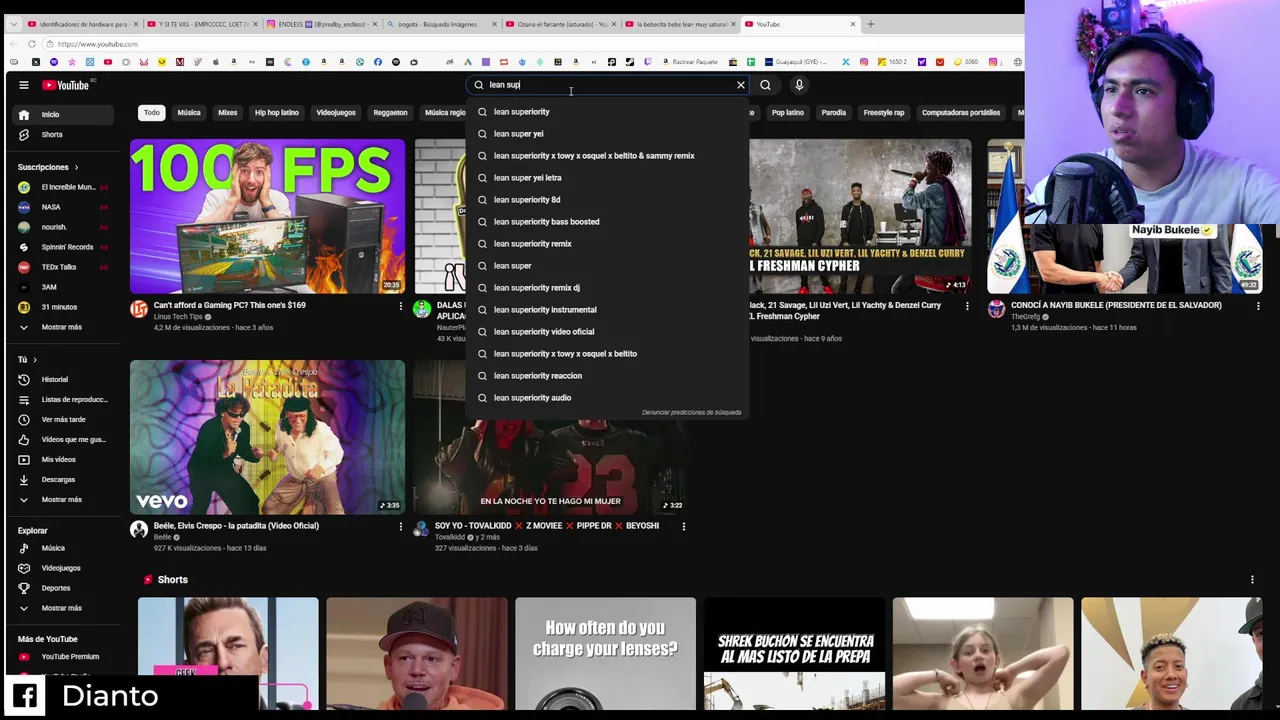Pick suggestion 'lean superiority 8d'
Viewport: 1280px width, 720px height.
[x=607, y=200]
